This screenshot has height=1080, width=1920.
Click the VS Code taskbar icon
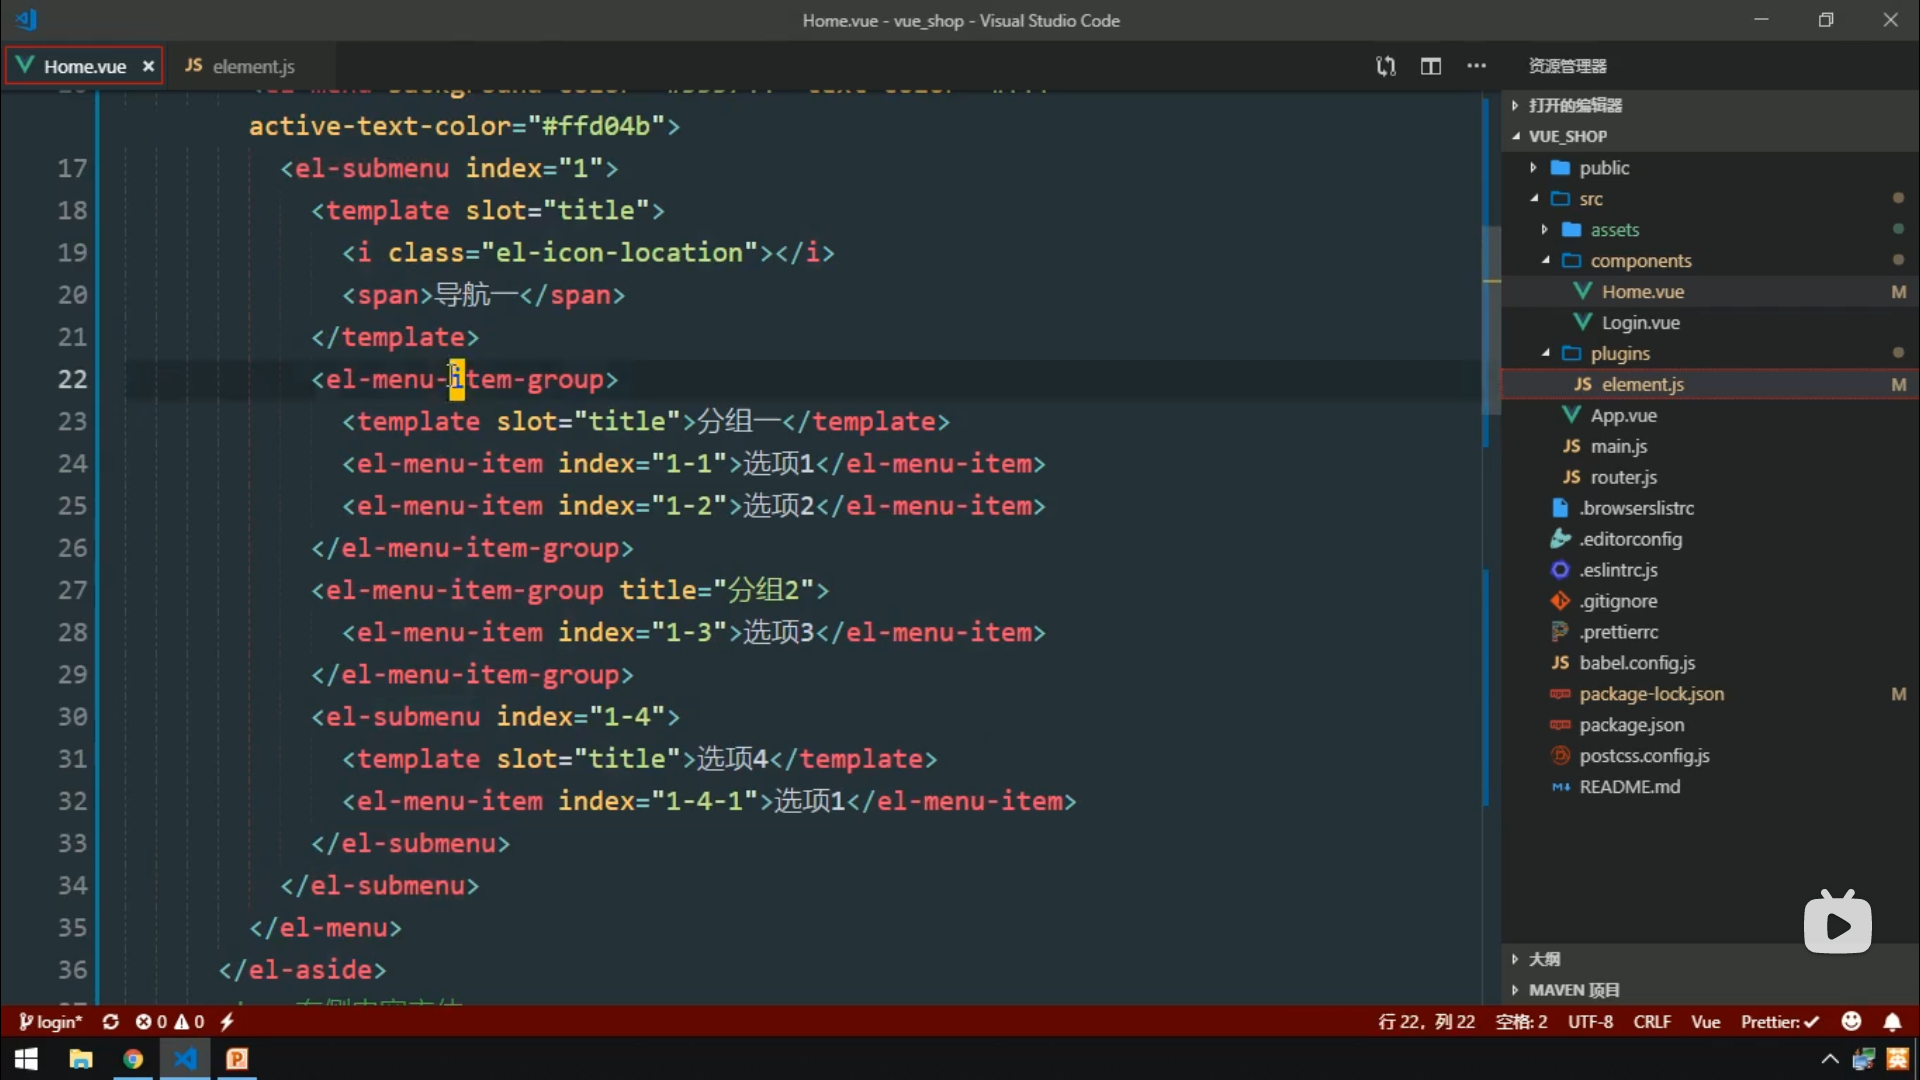tap(185, 1059)
